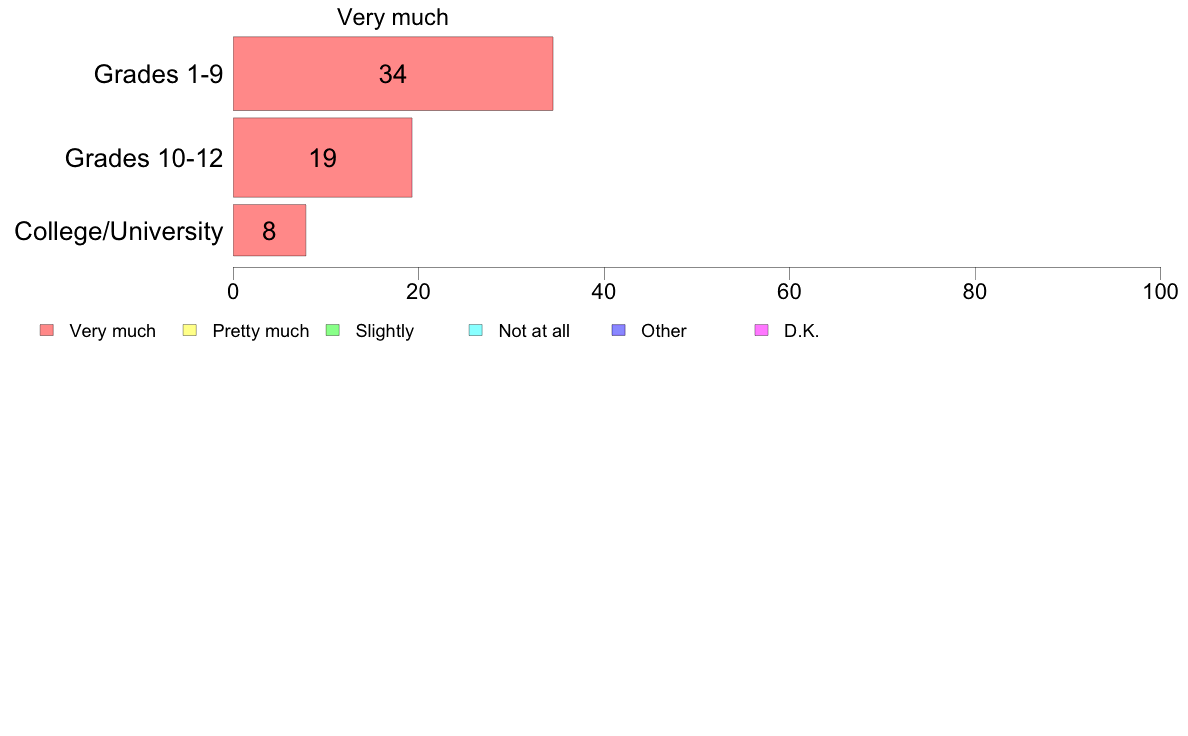This screenshot has width=1188, height=736.
Task: Click the 100 tick on the axis
Action: (1160, 292)
